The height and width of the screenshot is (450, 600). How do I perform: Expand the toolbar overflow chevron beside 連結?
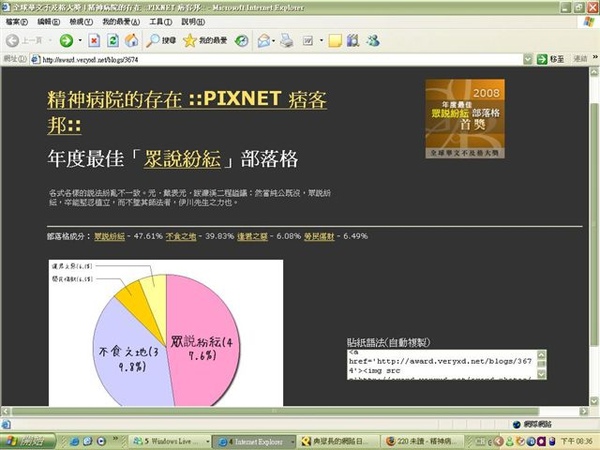click(x=595, y=57)
